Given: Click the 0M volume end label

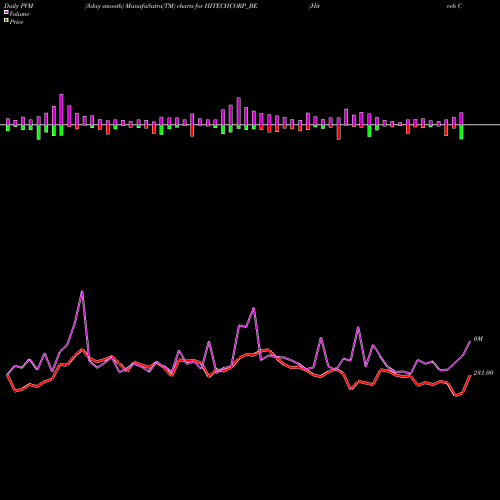Looking at the screenshot, I should pyautogui.click(x=478, y=339).
